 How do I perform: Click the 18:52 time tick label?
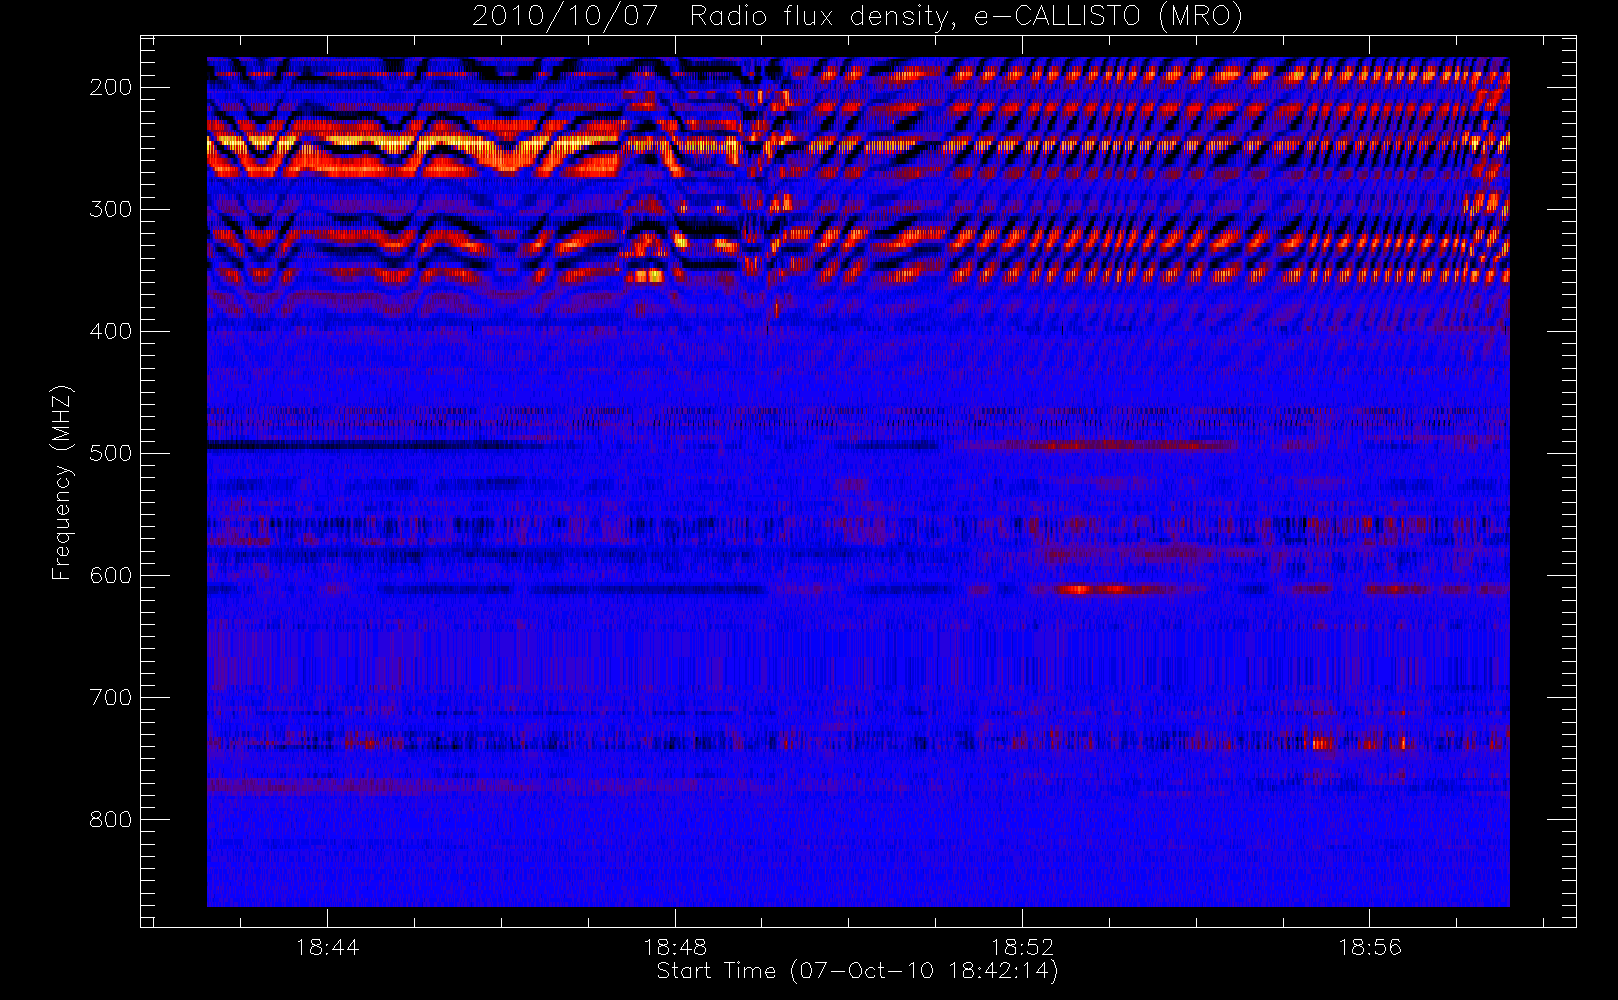[1022, 947]
